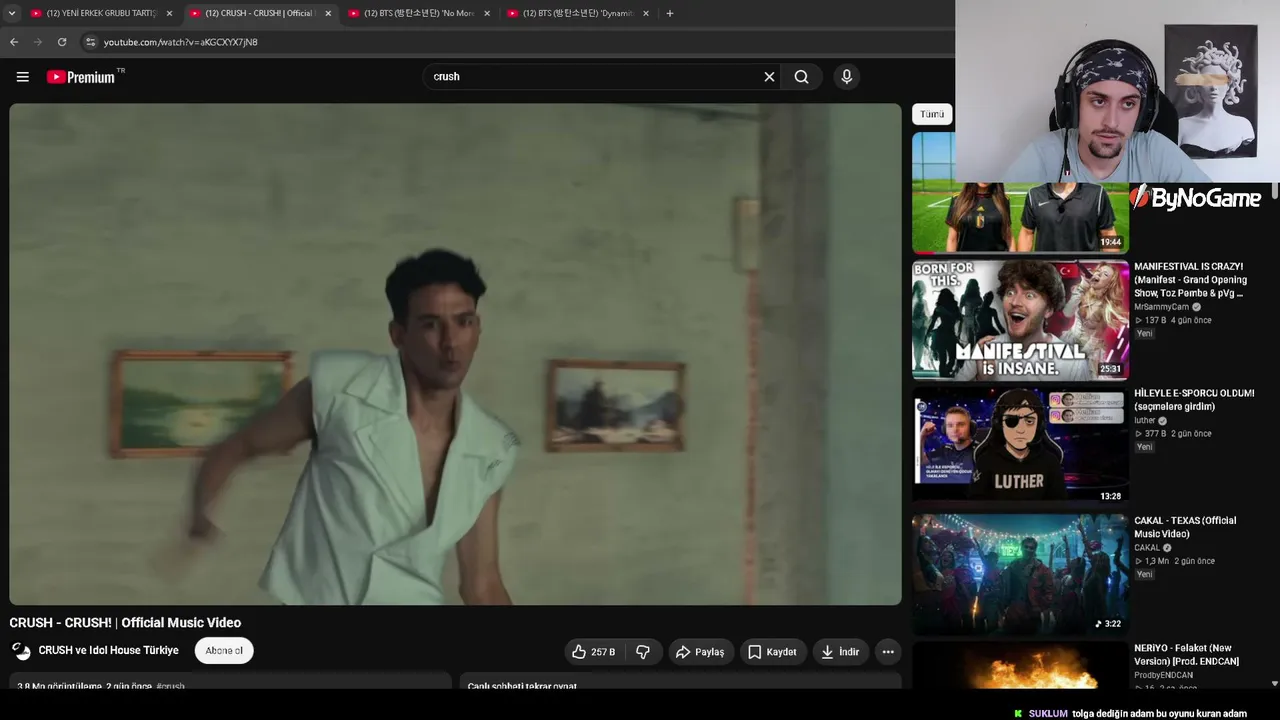The width and height of the screenshot is (1280, 720).
Task: Open more actions three-dot menu
Action: tap(888, 652)
